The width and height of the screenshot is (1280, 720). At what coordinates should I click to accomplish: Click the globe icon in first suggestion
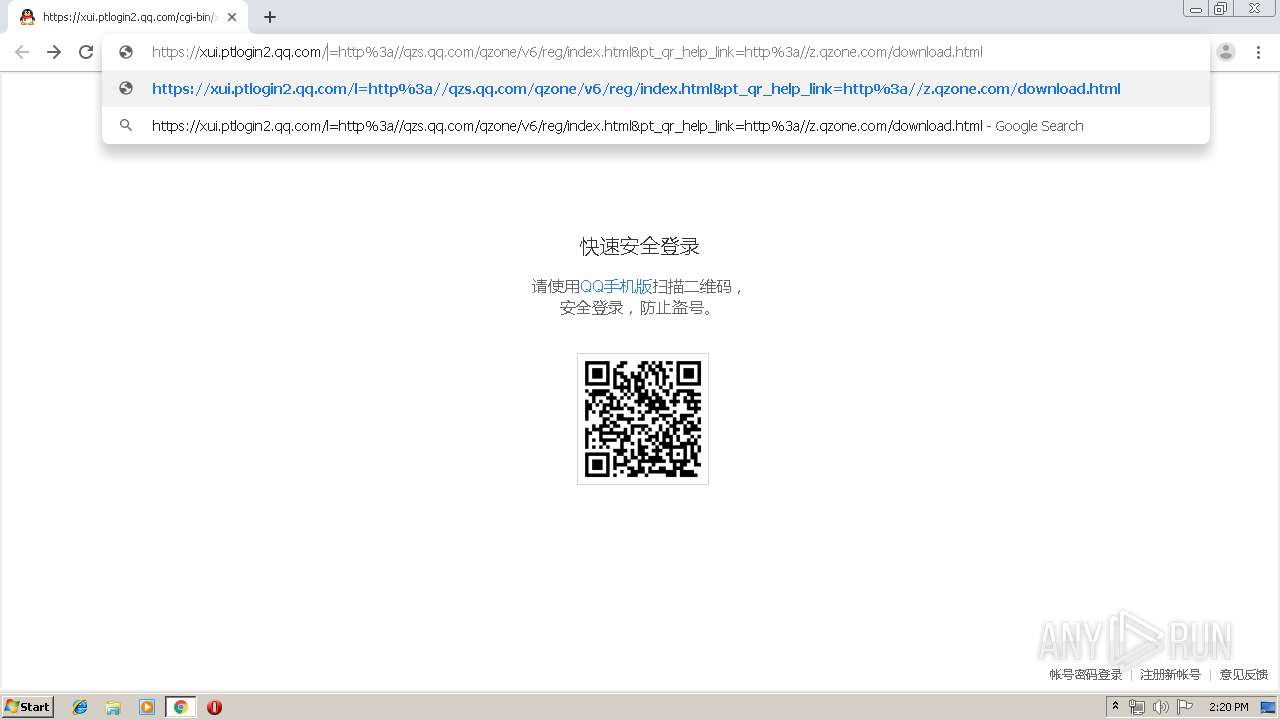coord(126,88)
